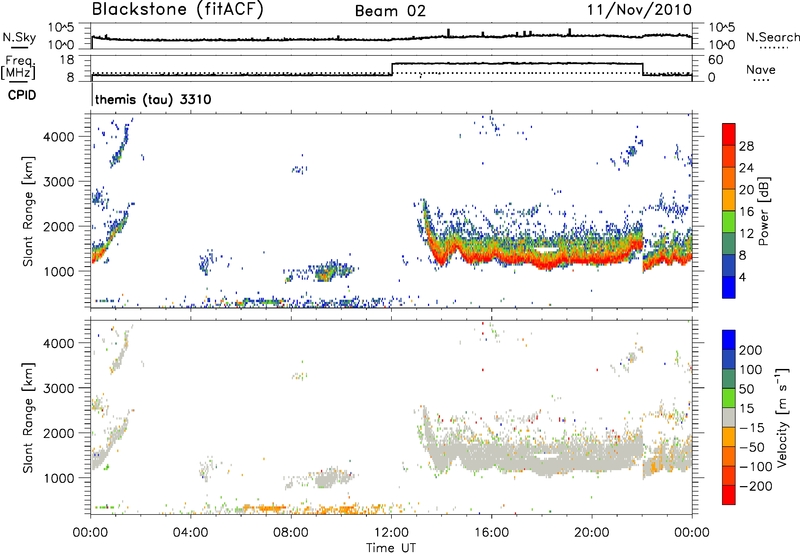This screenshot has width=800, height=554.
Task: Click the "-100" label on velocity scale
Action: 755,466
